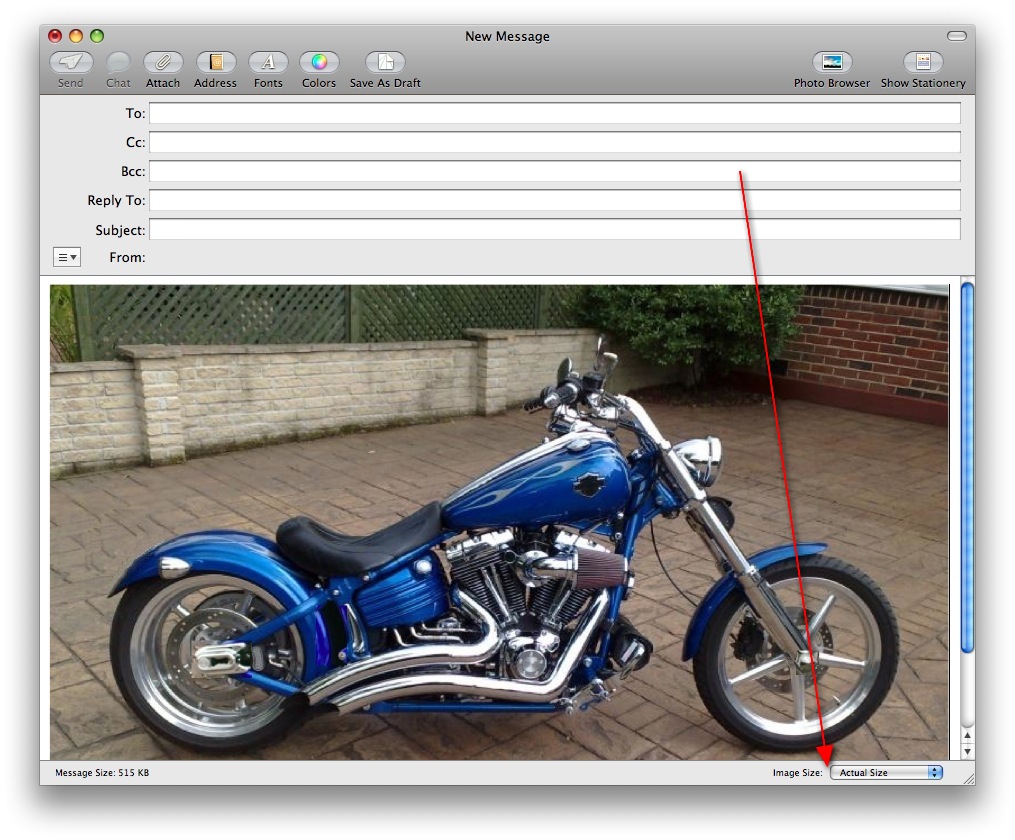The height and width of the screenshot is (840, 1015).
Task: Toggle the toolbar pill button
Action: click(957, 36)
